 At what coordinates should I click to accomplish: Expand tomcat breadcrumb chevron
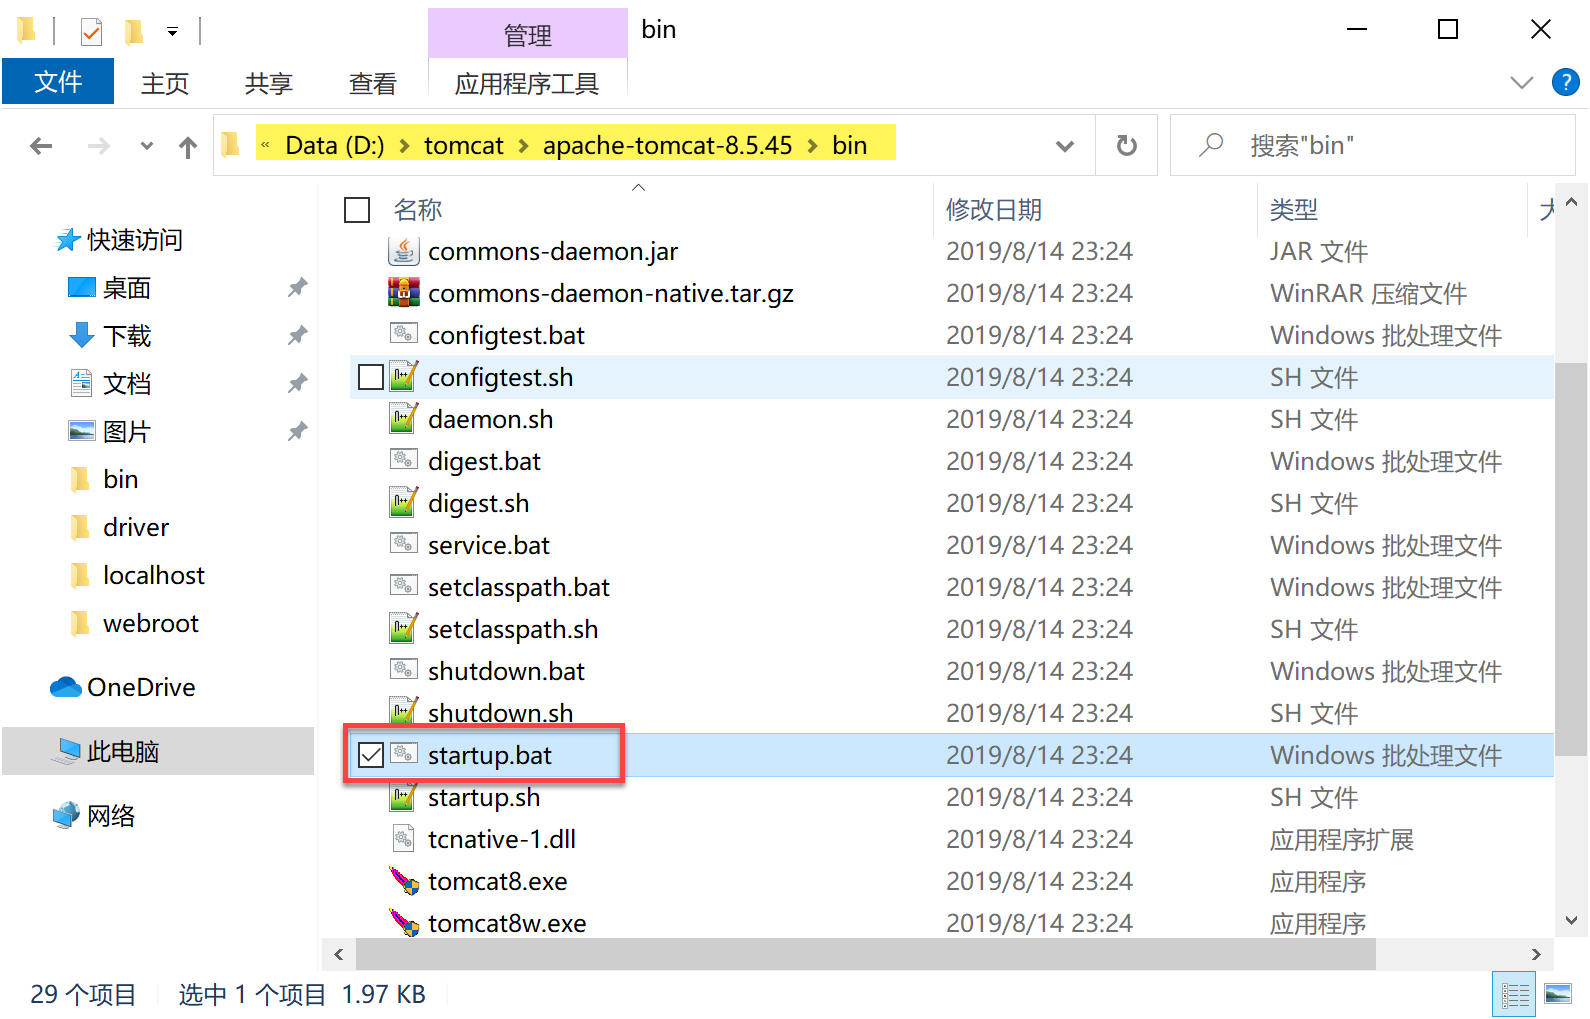click(523, 146)
